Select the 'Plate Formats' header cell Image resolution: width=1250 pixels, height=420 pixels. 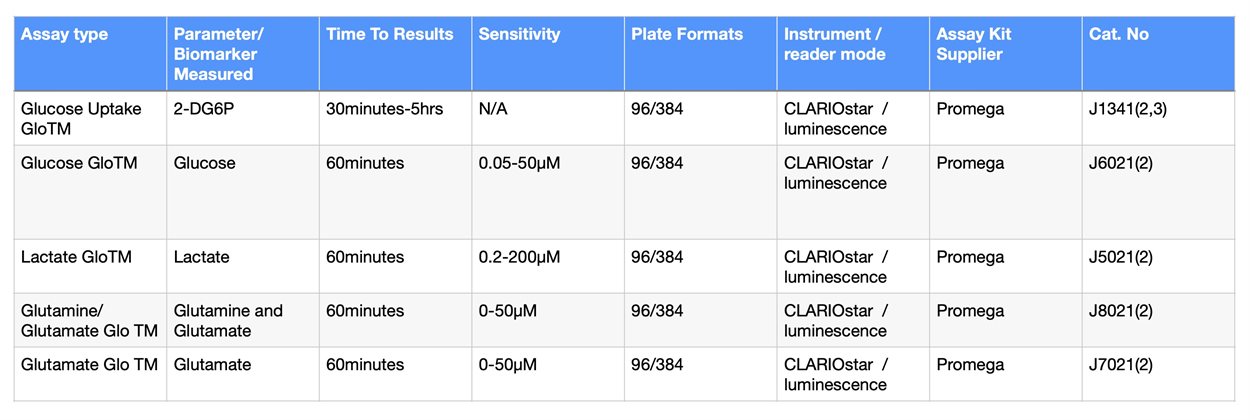[687, 35]
